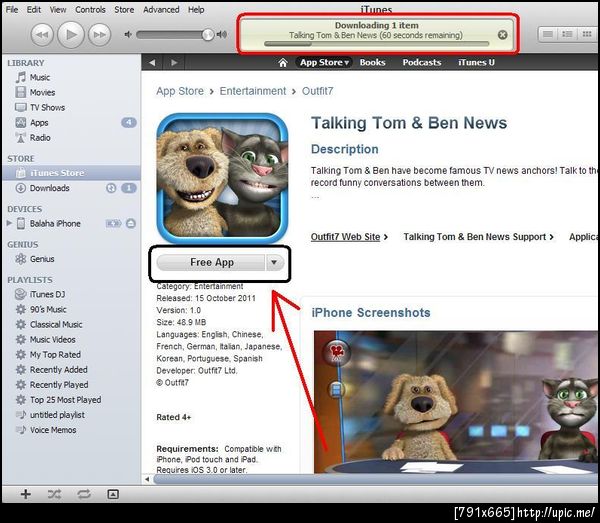Open the Free App dropdown arrow
Screen dimensions: 600x523
(274, 262)
